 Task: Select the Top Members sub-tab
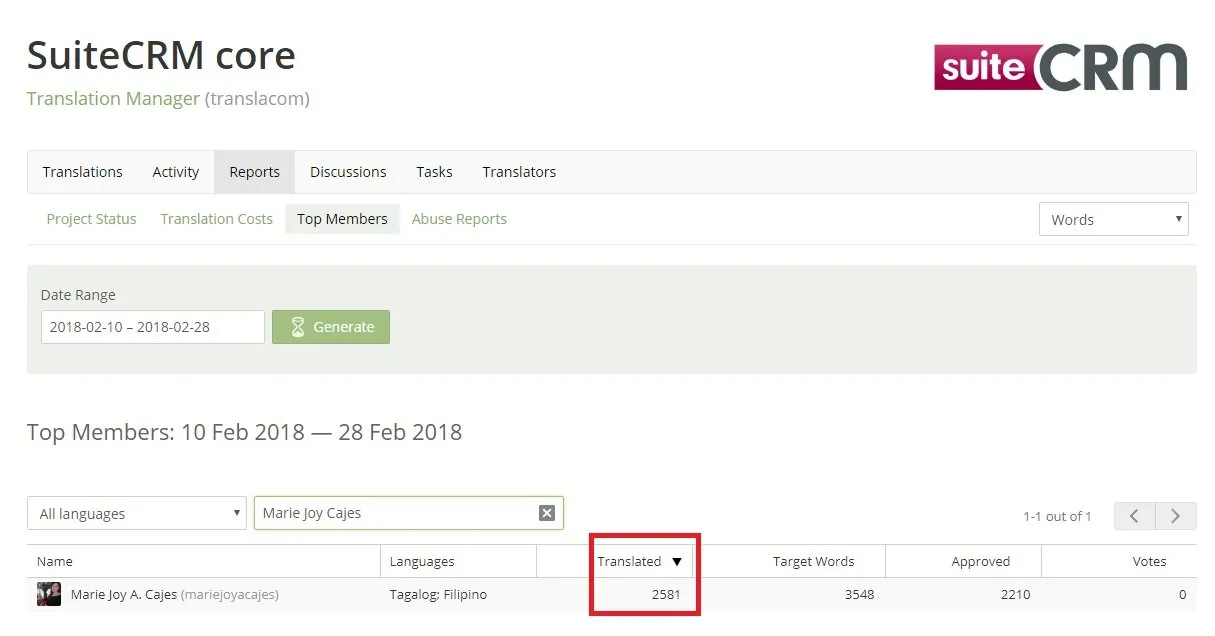point(342,219)
